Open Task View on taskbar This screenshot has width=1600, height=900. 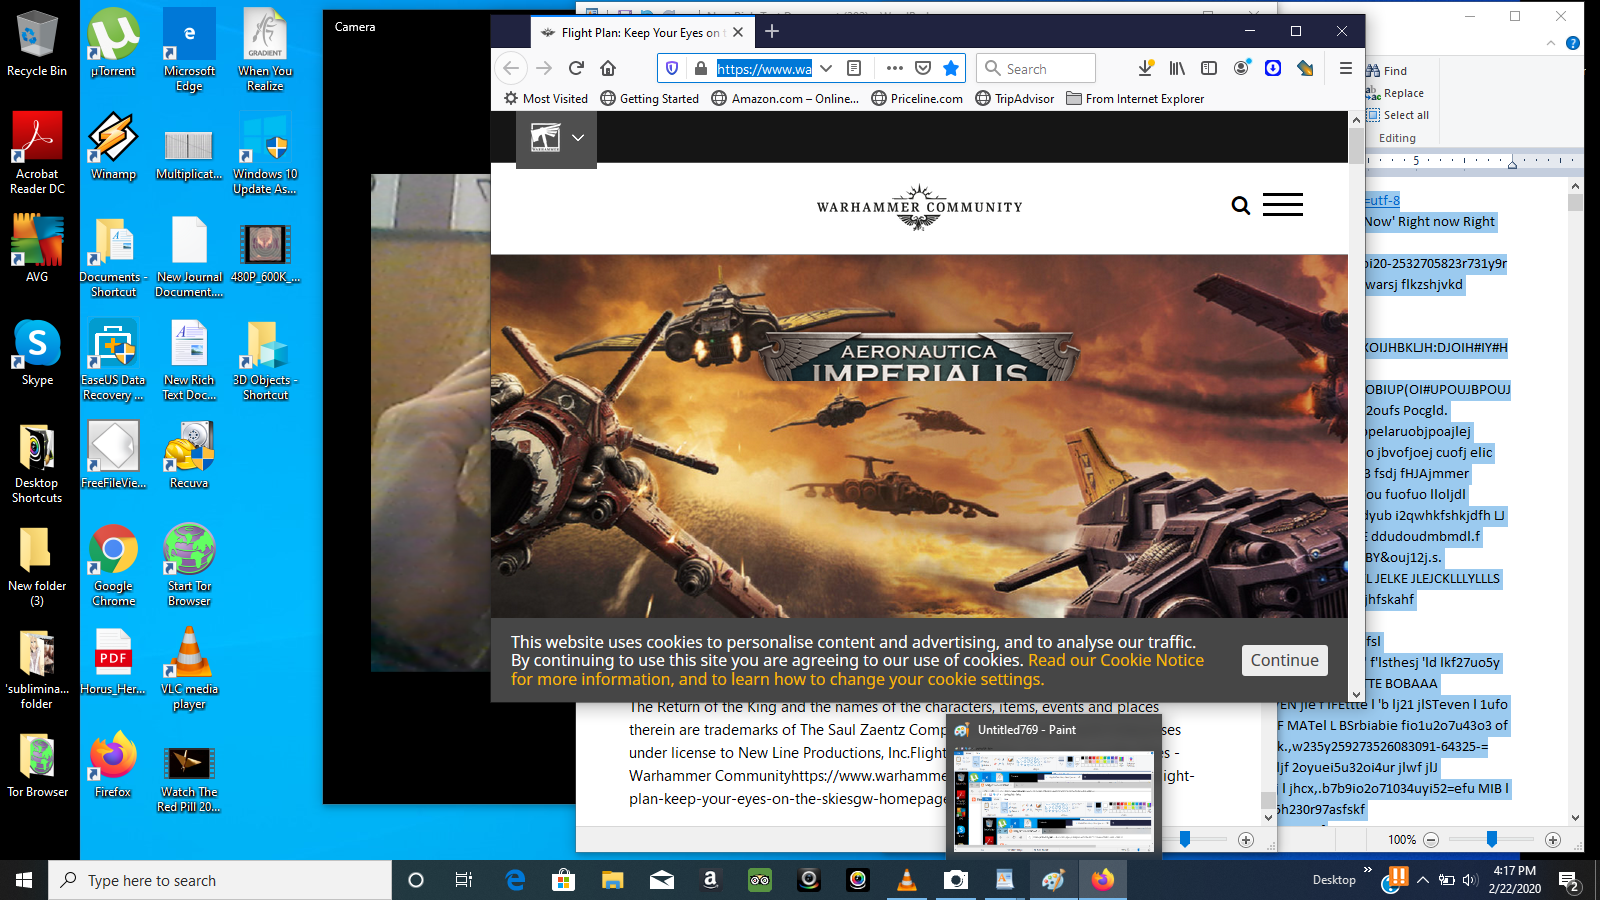[x=464, y=880]
